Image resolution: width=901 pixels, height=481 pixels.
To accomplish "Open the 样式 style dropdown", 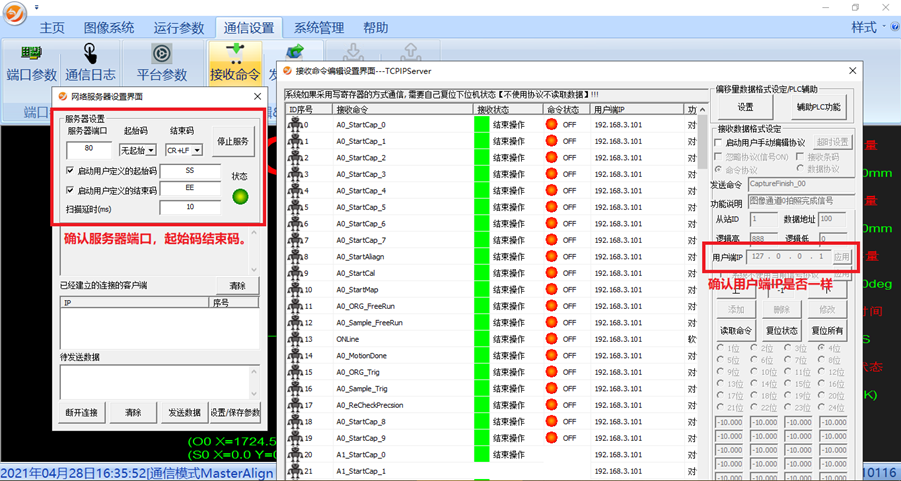I will pos(868,28).
